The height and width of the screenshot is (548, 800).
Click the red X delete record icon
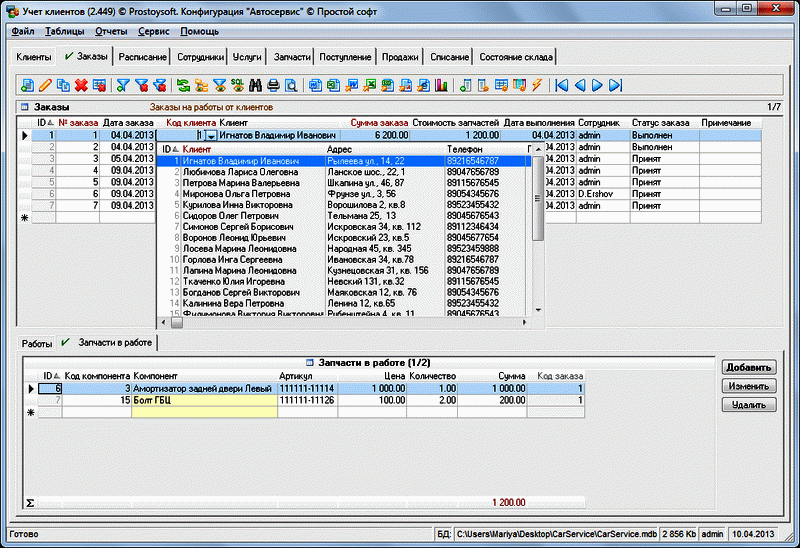(x=81, y=85)
